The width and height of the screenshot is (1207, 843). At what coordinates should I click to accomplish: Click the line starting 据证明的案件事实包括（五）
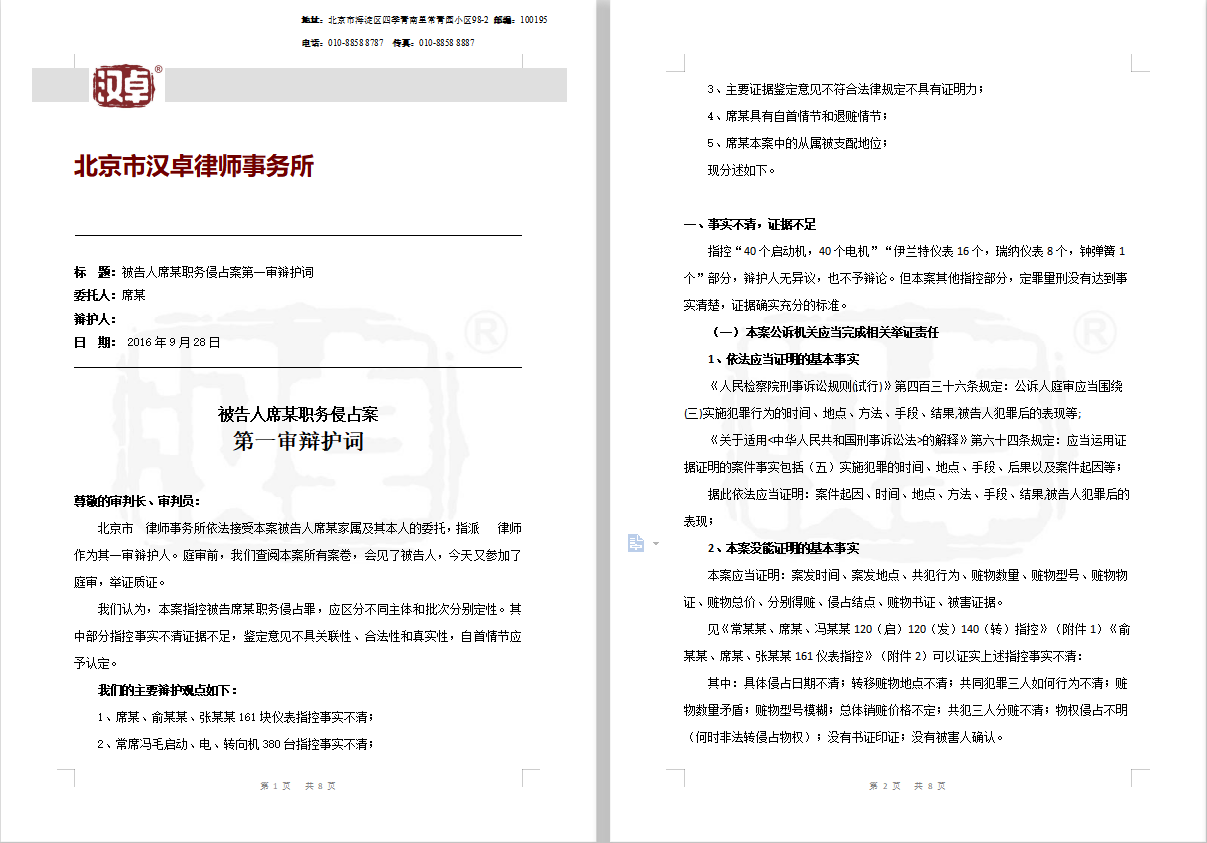coord(903,467)
